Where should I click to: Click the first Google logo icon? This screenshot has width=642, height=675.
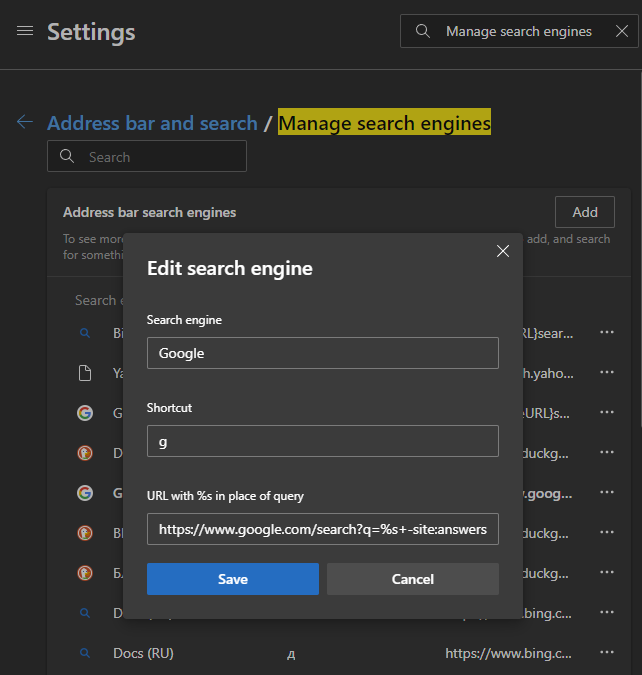pyautogui.click(x=85, y=413)
